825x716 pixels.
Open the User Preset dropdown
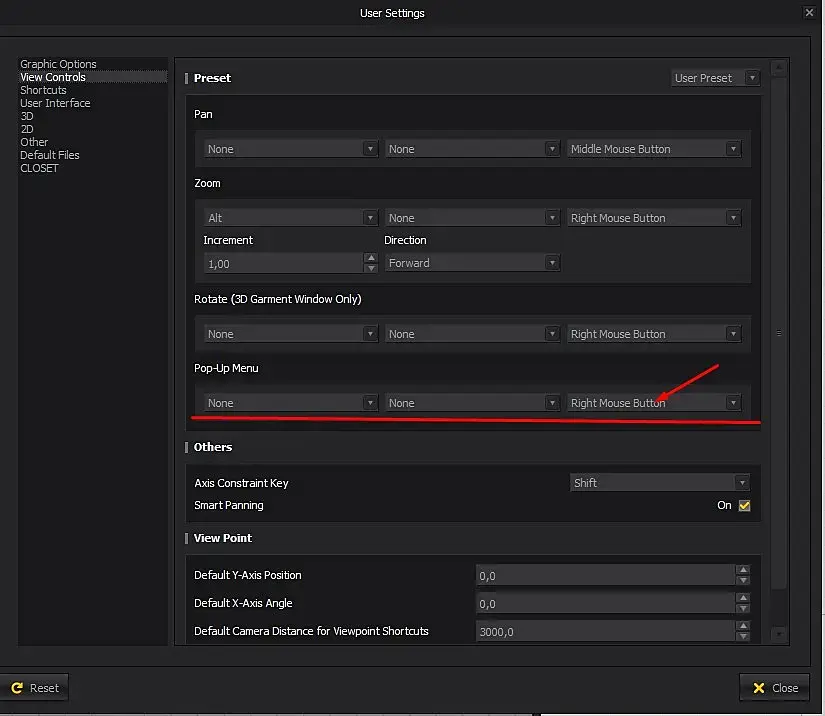tap(715, 78)
